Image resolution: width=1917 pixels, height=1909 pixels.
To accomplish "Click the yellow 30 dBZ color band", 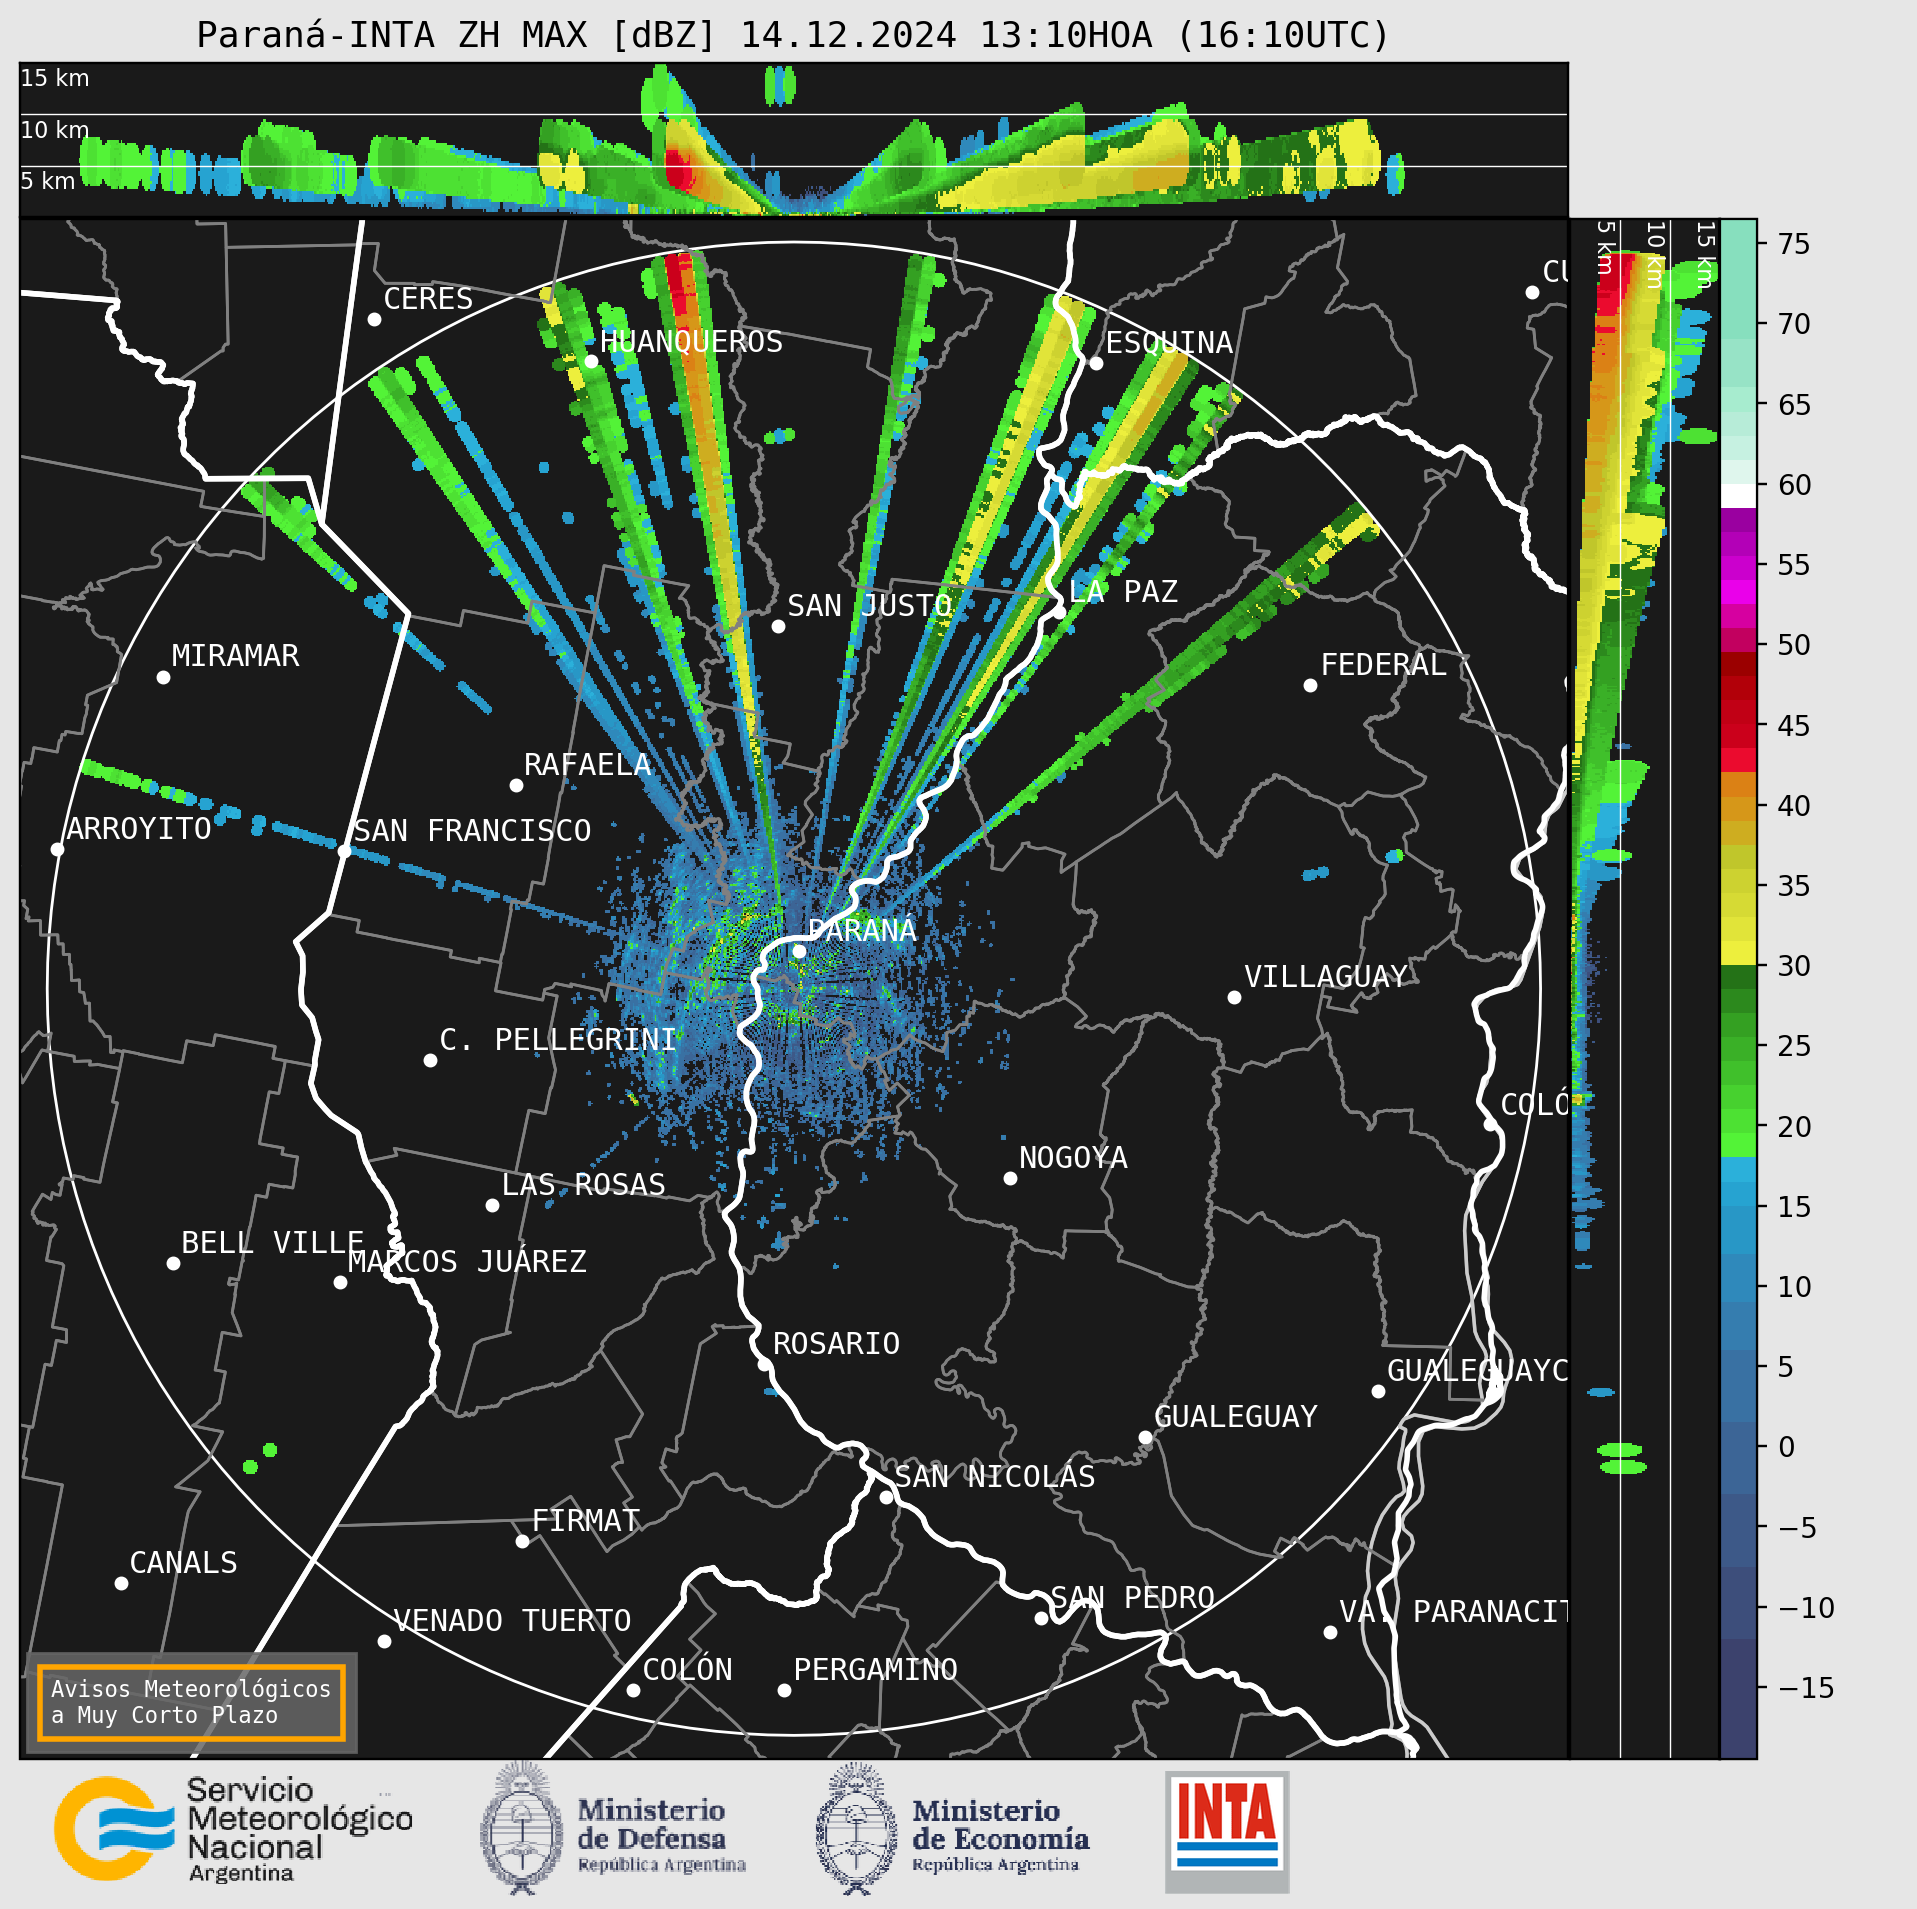I will [x=1738, y=953].
